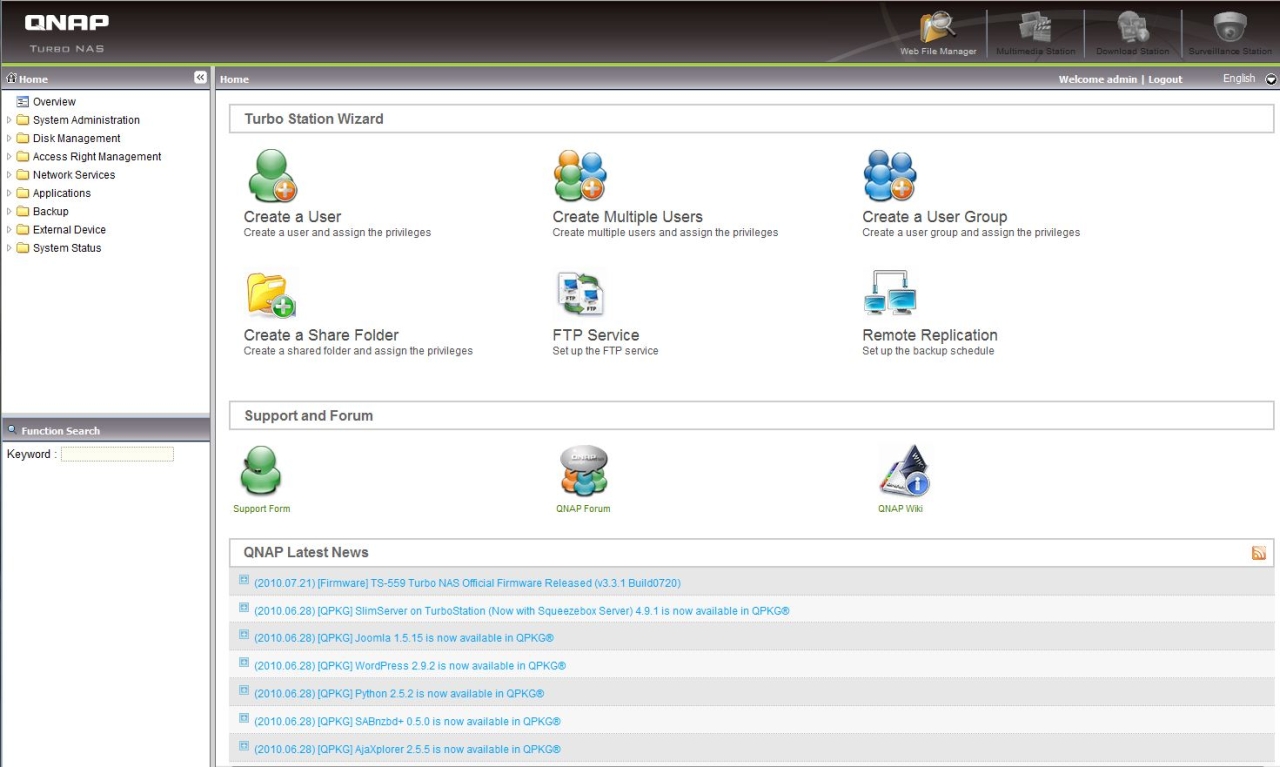Open the QNAP Wiki icon
The height and width of the screenshot is (767, 1280).
(x=905, y=471)
